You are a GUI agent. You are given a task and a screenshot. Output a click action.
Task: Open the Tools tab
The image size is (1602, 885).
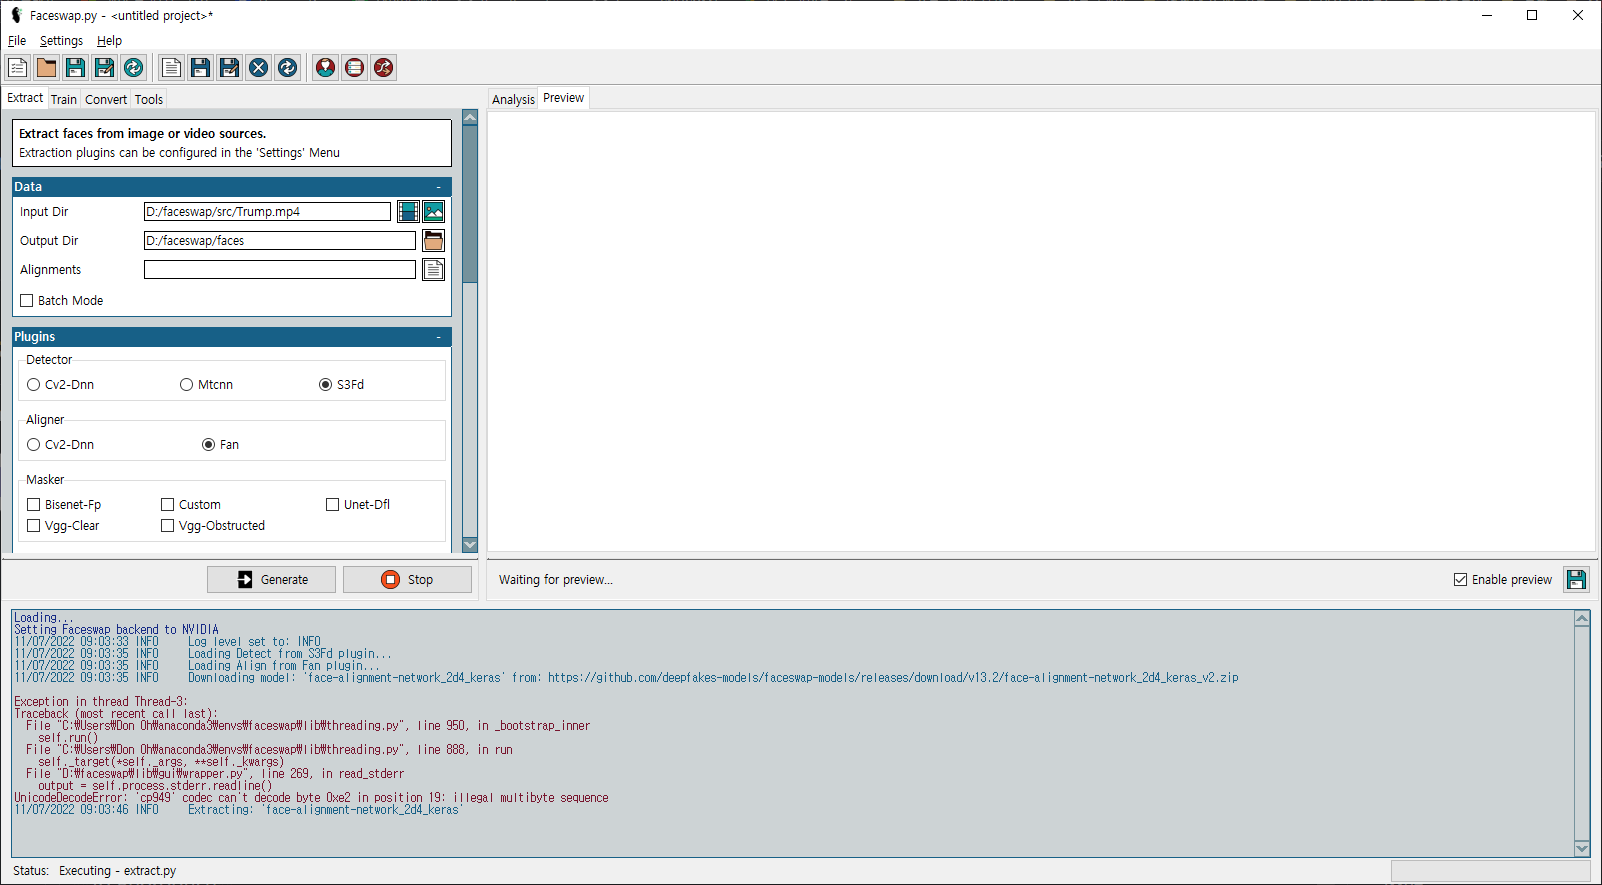(149, 99)
